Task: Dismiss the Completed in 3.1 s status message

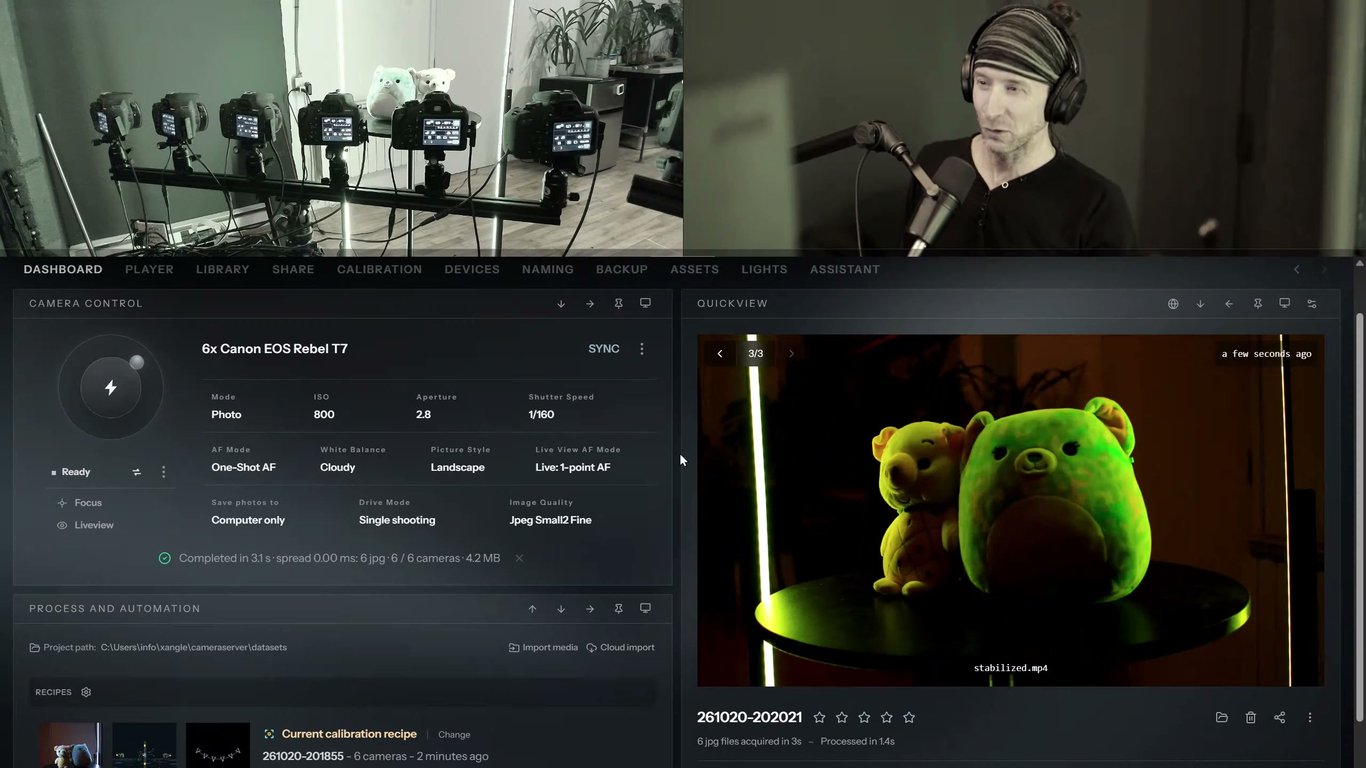Action: [519, 558]
